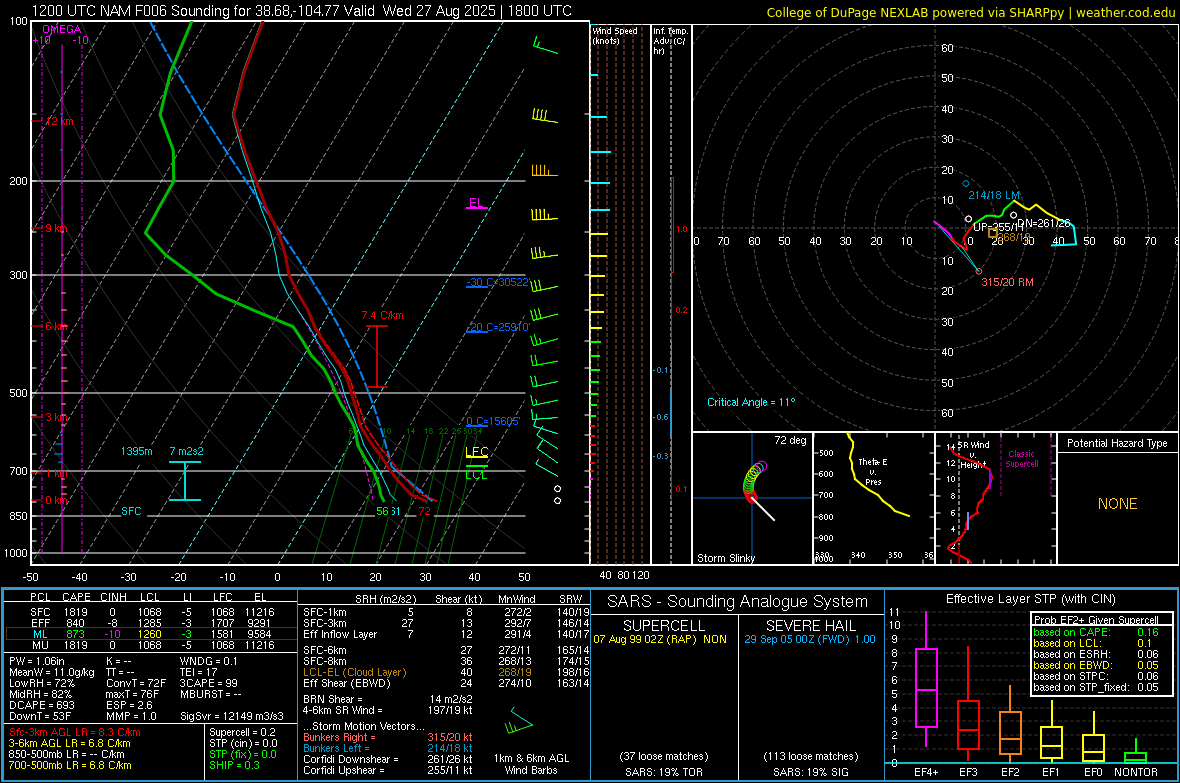Click the magenta EL level label
The height and width of the screenshot is (783, 1180).
tap(476, 203)
